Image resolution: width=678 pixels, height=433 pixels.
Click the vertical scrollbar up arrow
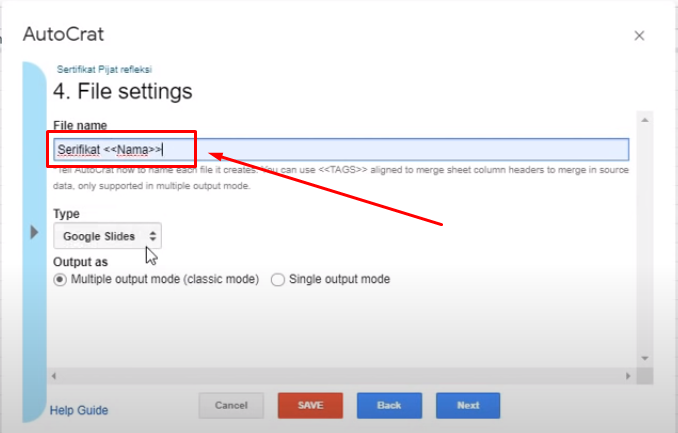coord(645,120)
